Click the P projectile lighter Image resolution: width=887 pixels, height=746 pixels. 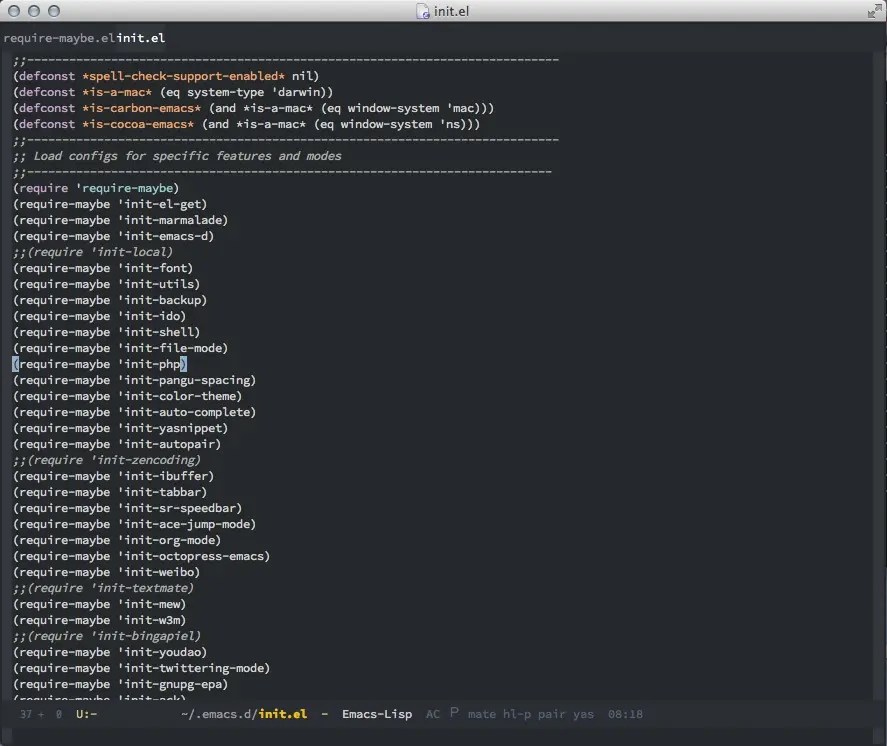[453, 713]
